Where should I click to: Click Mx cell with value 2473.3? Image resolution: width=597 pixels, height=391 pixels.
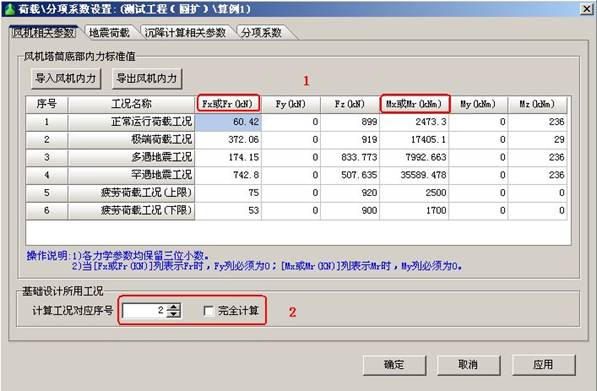point(414,122)
